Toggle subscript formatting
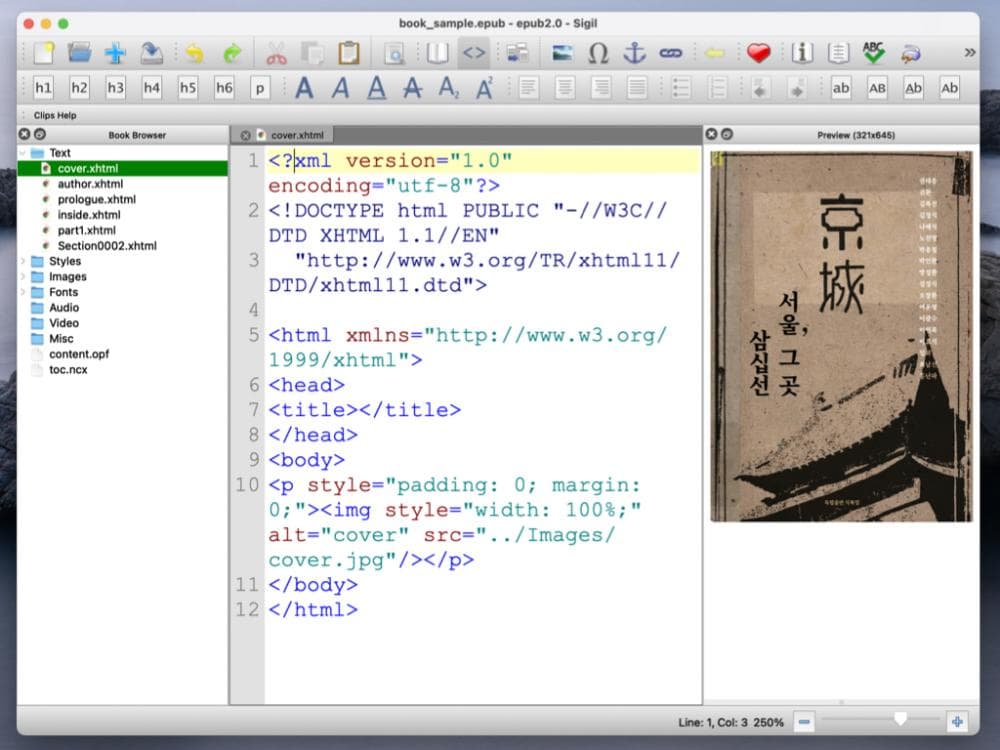Viewport: 1000px width, 750px height. point(449,88)
